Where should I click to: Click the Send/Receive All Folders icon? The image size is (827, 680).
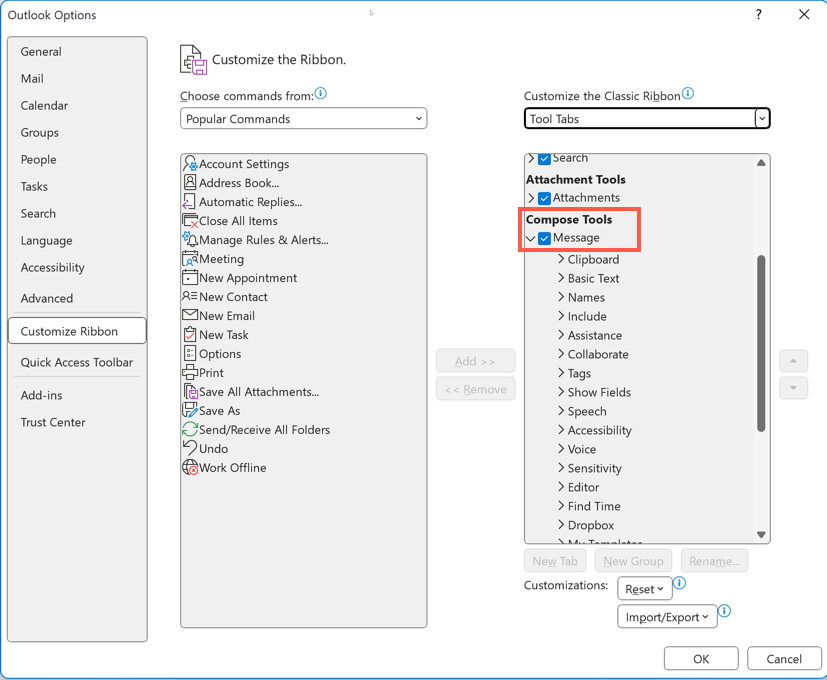tap(190, 429)
